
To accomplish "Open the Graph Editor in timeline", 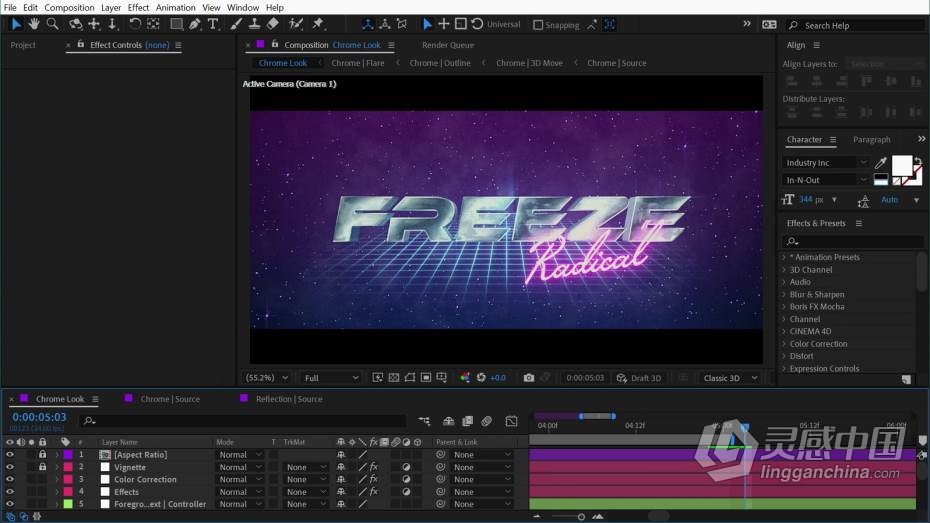I will coord(511,421).
